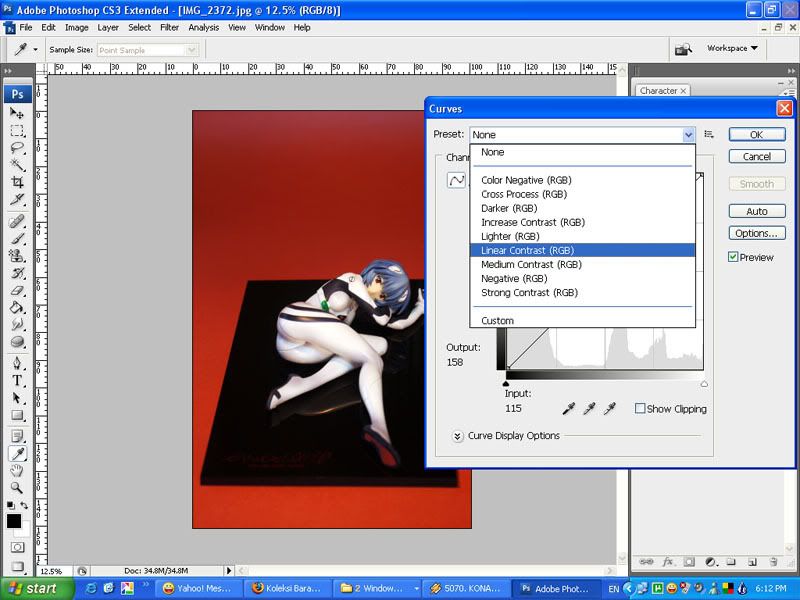The width and height of the screenshot is (800, 600).
Task: Open the Filter menu
Action: [169, 28]
